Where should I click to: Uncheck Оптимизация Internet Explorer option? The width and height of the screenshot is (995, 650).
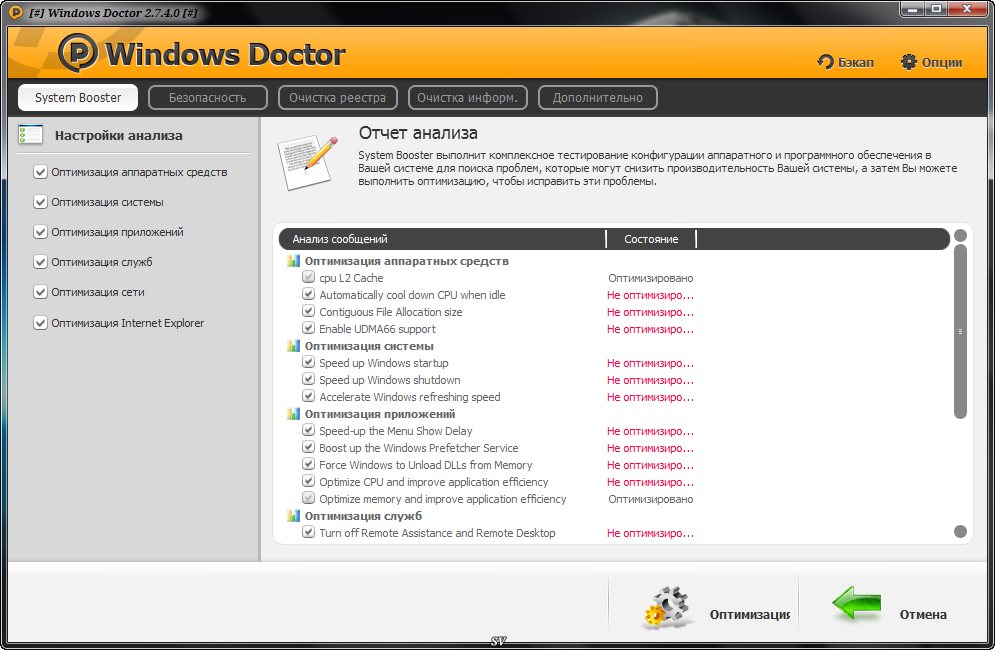40,322
